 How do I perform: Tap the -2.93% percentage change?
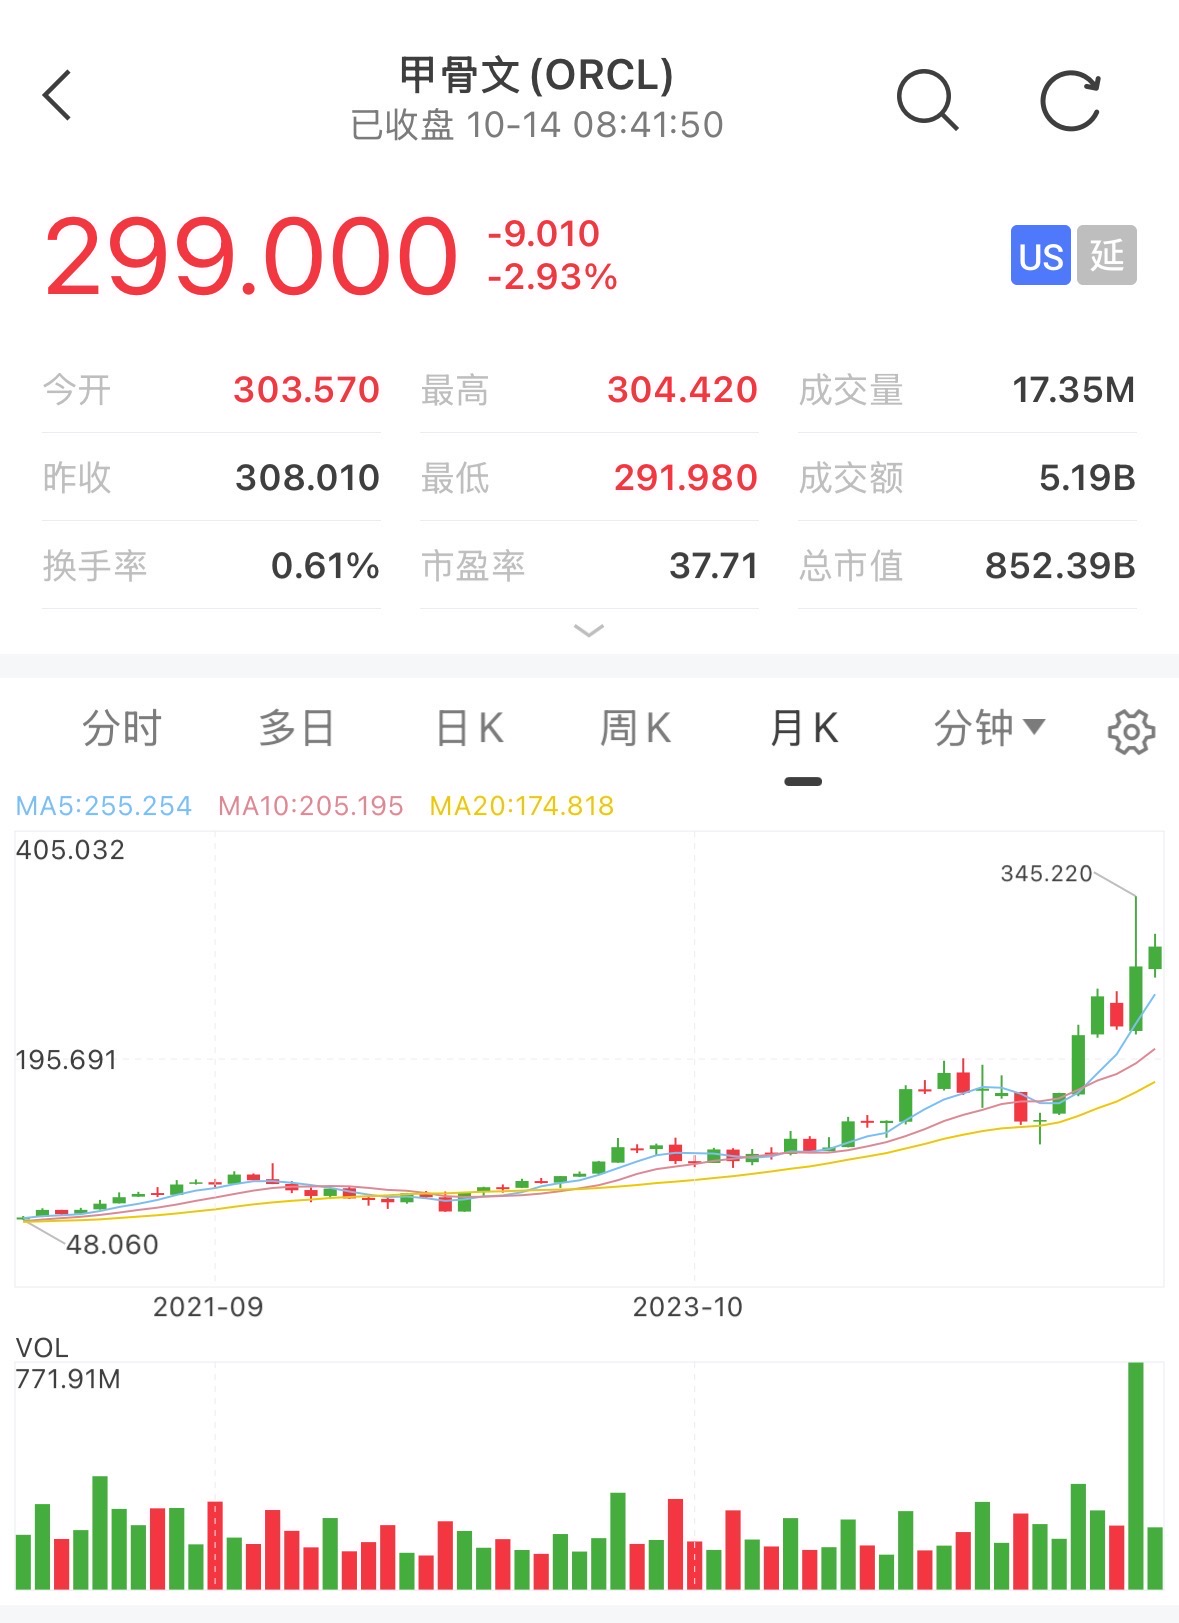pos(552,277)
